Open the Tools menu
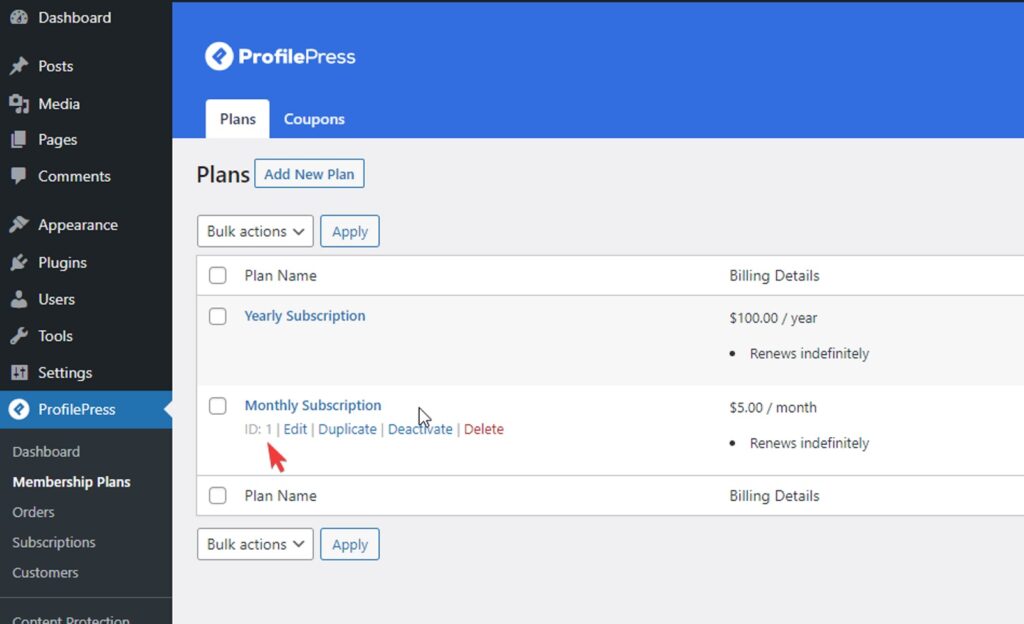The image size is (1024, 624). [55, 335]
